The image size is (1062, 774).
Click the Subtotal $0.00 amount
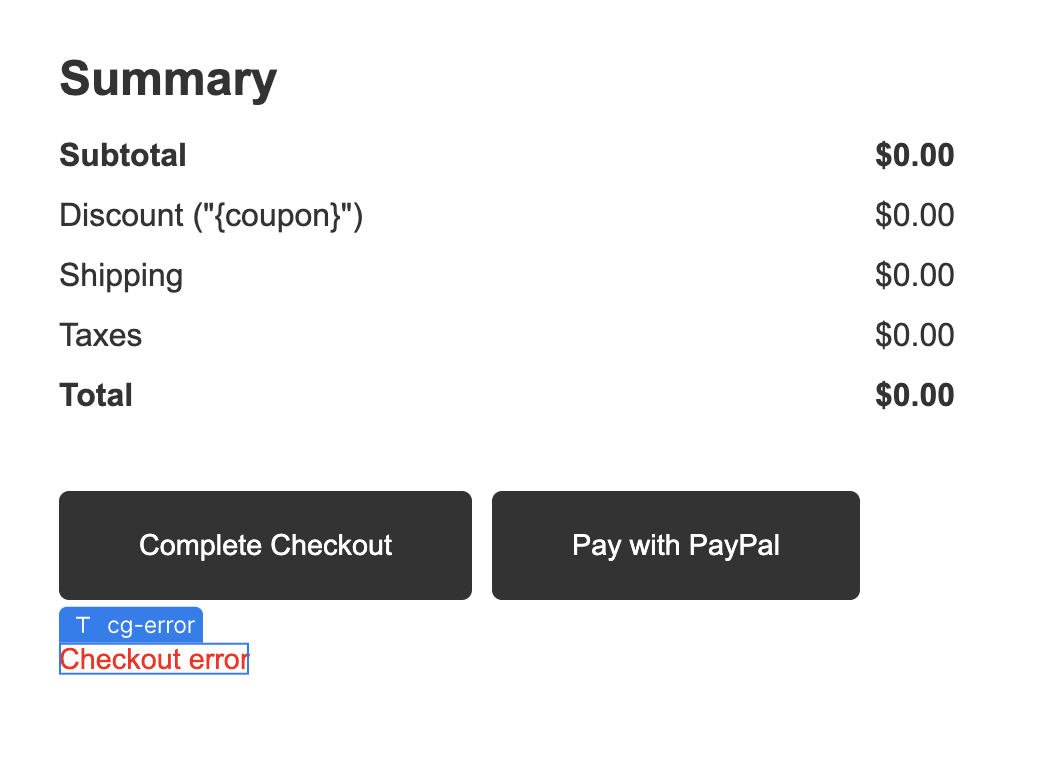[x=914, y=155]
